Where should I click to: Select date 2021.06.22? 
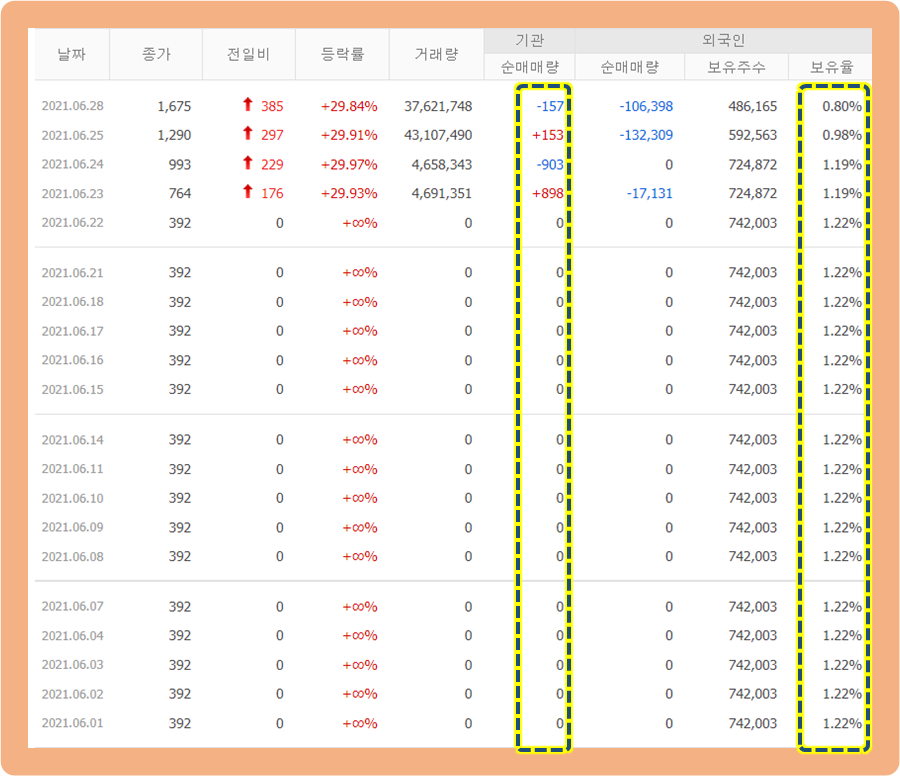tap(73, 223)
